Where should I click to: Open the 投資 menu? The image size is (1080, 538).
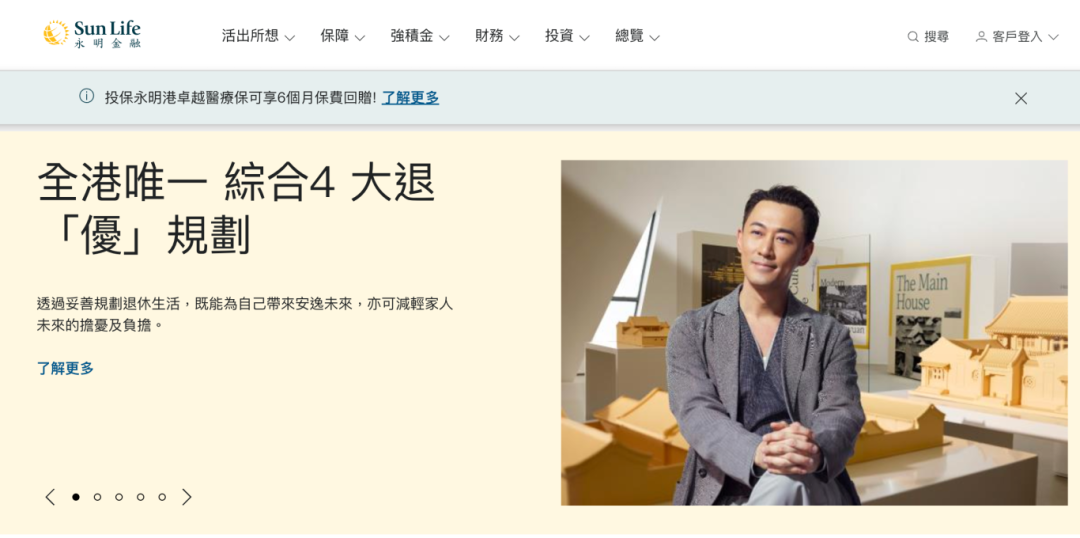click(567, 37)
